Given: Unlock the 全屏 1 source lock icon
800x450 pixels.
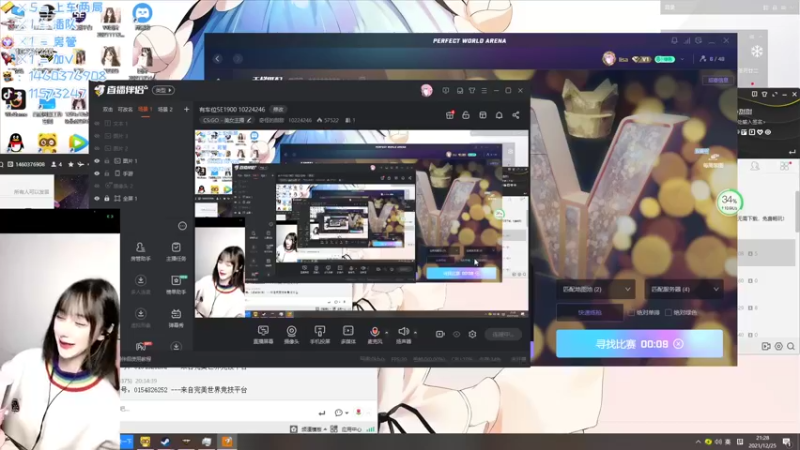Looking at the screenshot, I should (107, 198).
